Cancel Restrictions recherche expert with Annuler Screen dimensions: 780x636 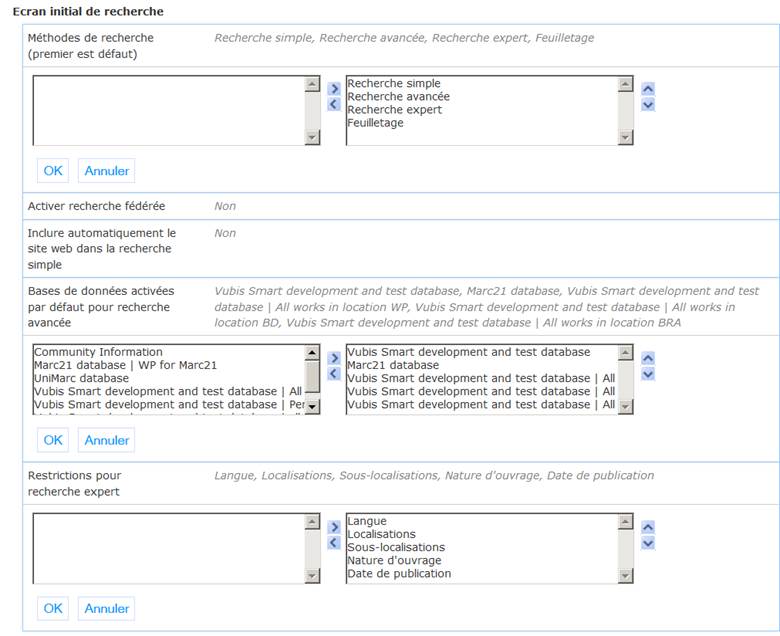[106, 608]
